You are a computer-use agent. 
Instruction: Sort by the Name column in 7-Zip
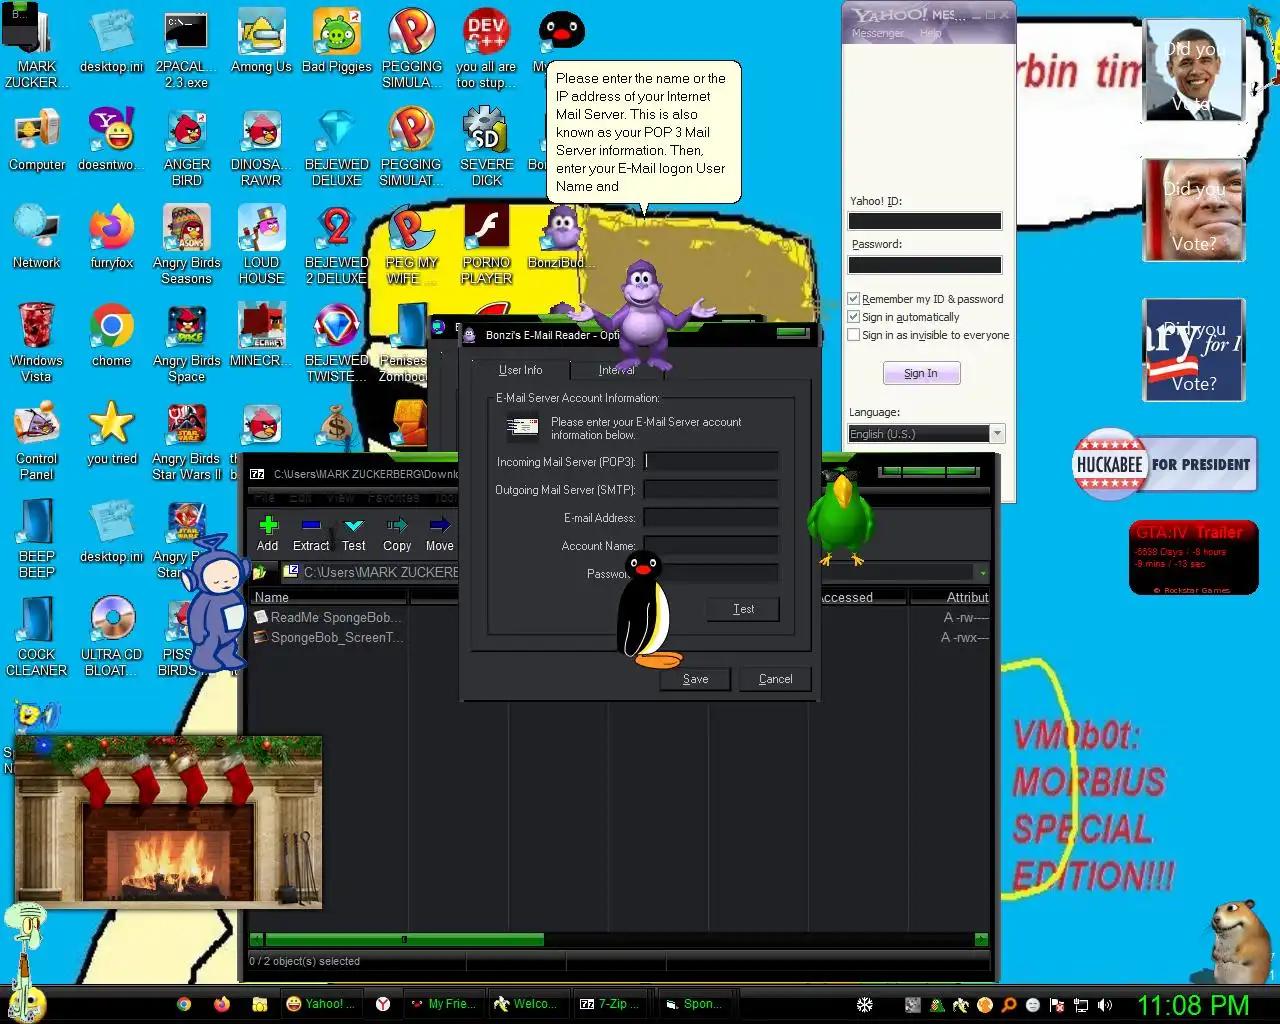pos(328,597)
